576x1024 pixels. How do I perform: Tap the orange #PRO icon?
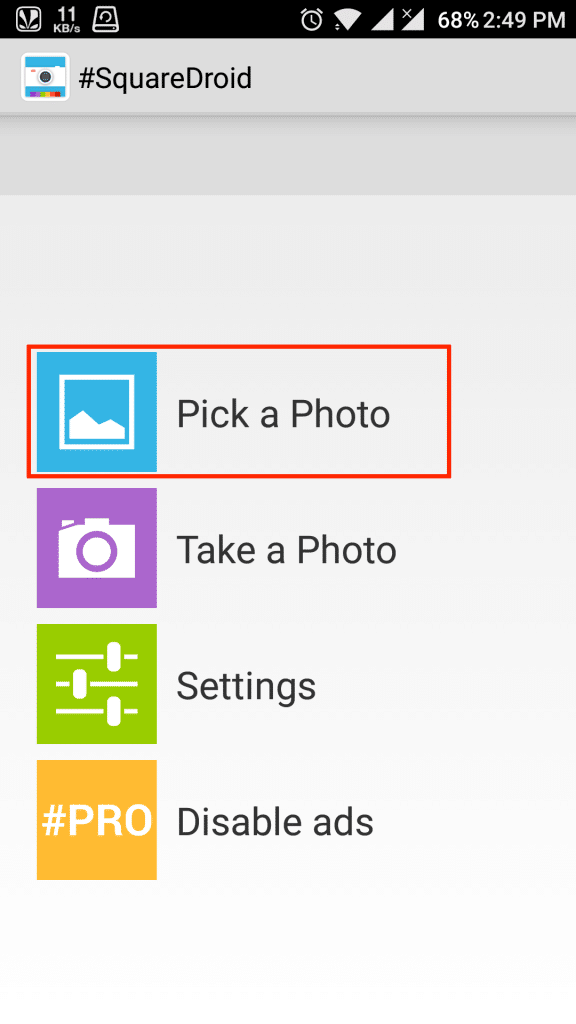tap(97, 820)
